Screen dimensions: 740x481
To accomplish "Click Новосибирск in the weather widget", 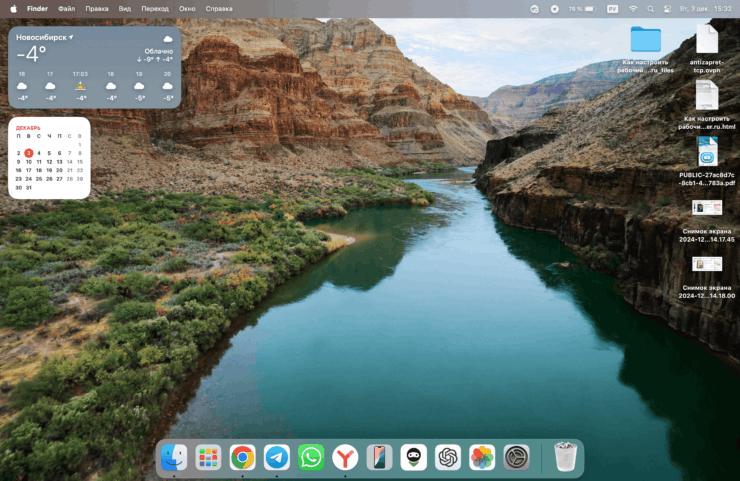I will point(41,37).
